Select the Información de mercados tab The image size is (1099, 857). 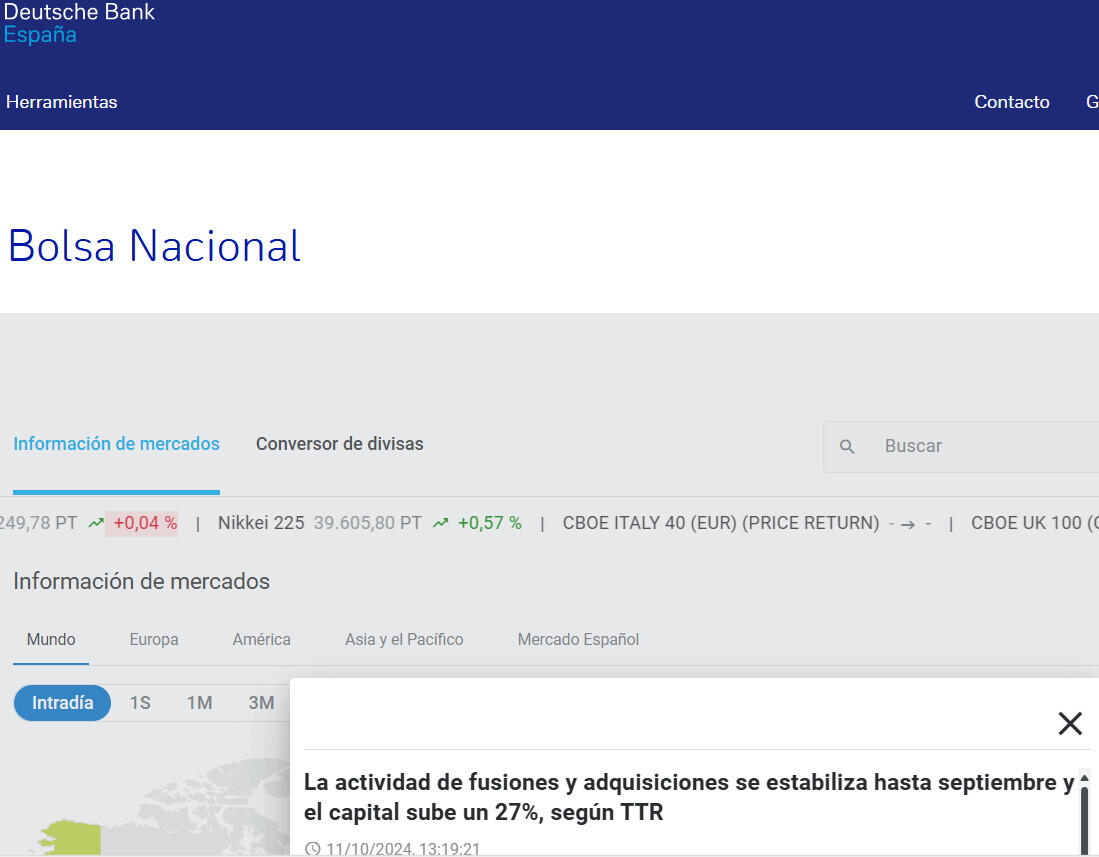pyautogui.click(x=116, y=444)
